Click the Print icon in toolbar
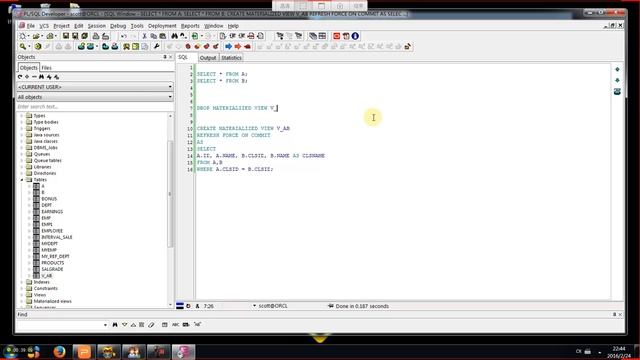 point(96,36)
